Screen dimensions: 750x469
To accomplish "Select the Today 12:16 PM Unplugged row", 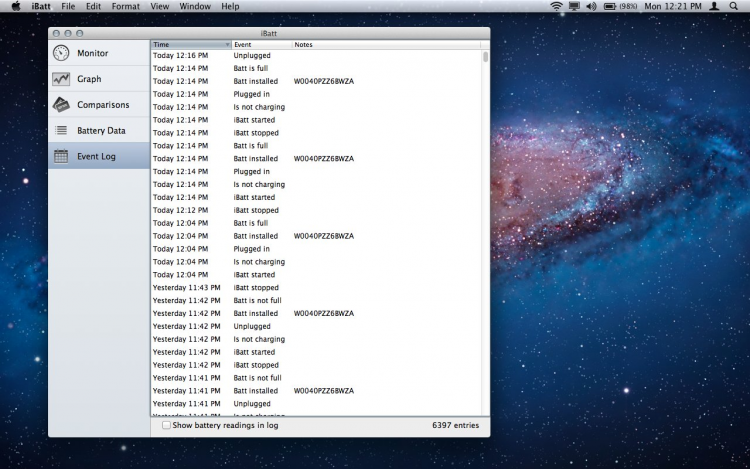I will [316, 55].
